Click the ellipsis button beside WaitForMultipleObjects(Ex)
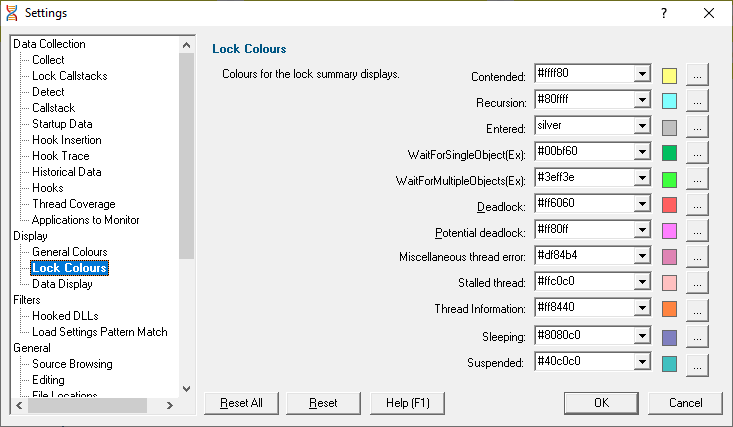 (x=697, y=179)
